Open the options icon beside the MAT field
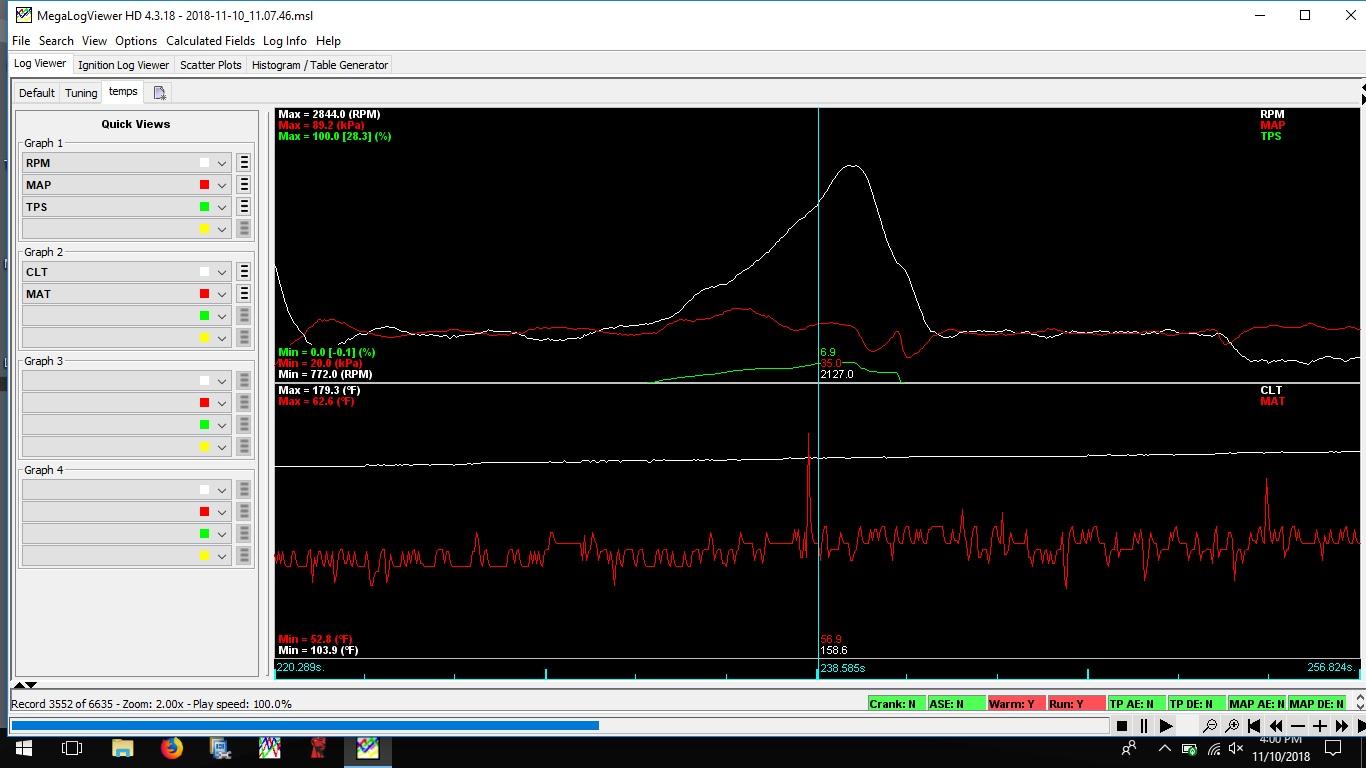This screenshot has width=1366, height=768. coord(244,294)
